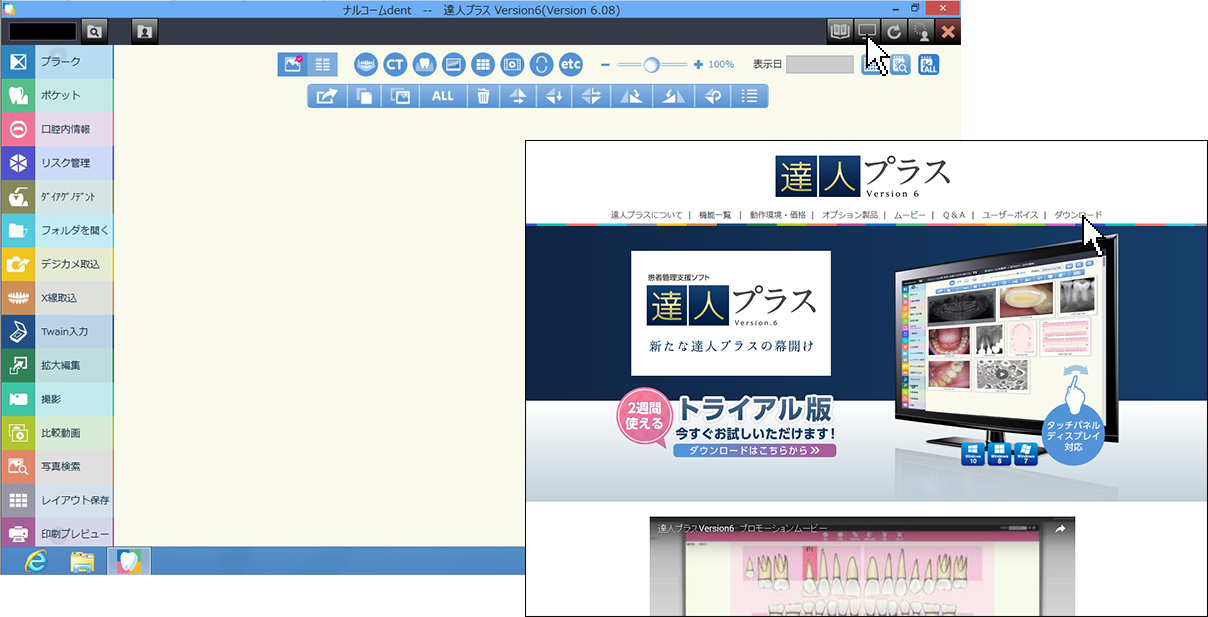The width and height of the screenshot is (1208, 617).
Task: Open X線取込 from the sidebar
Action: 57,298
